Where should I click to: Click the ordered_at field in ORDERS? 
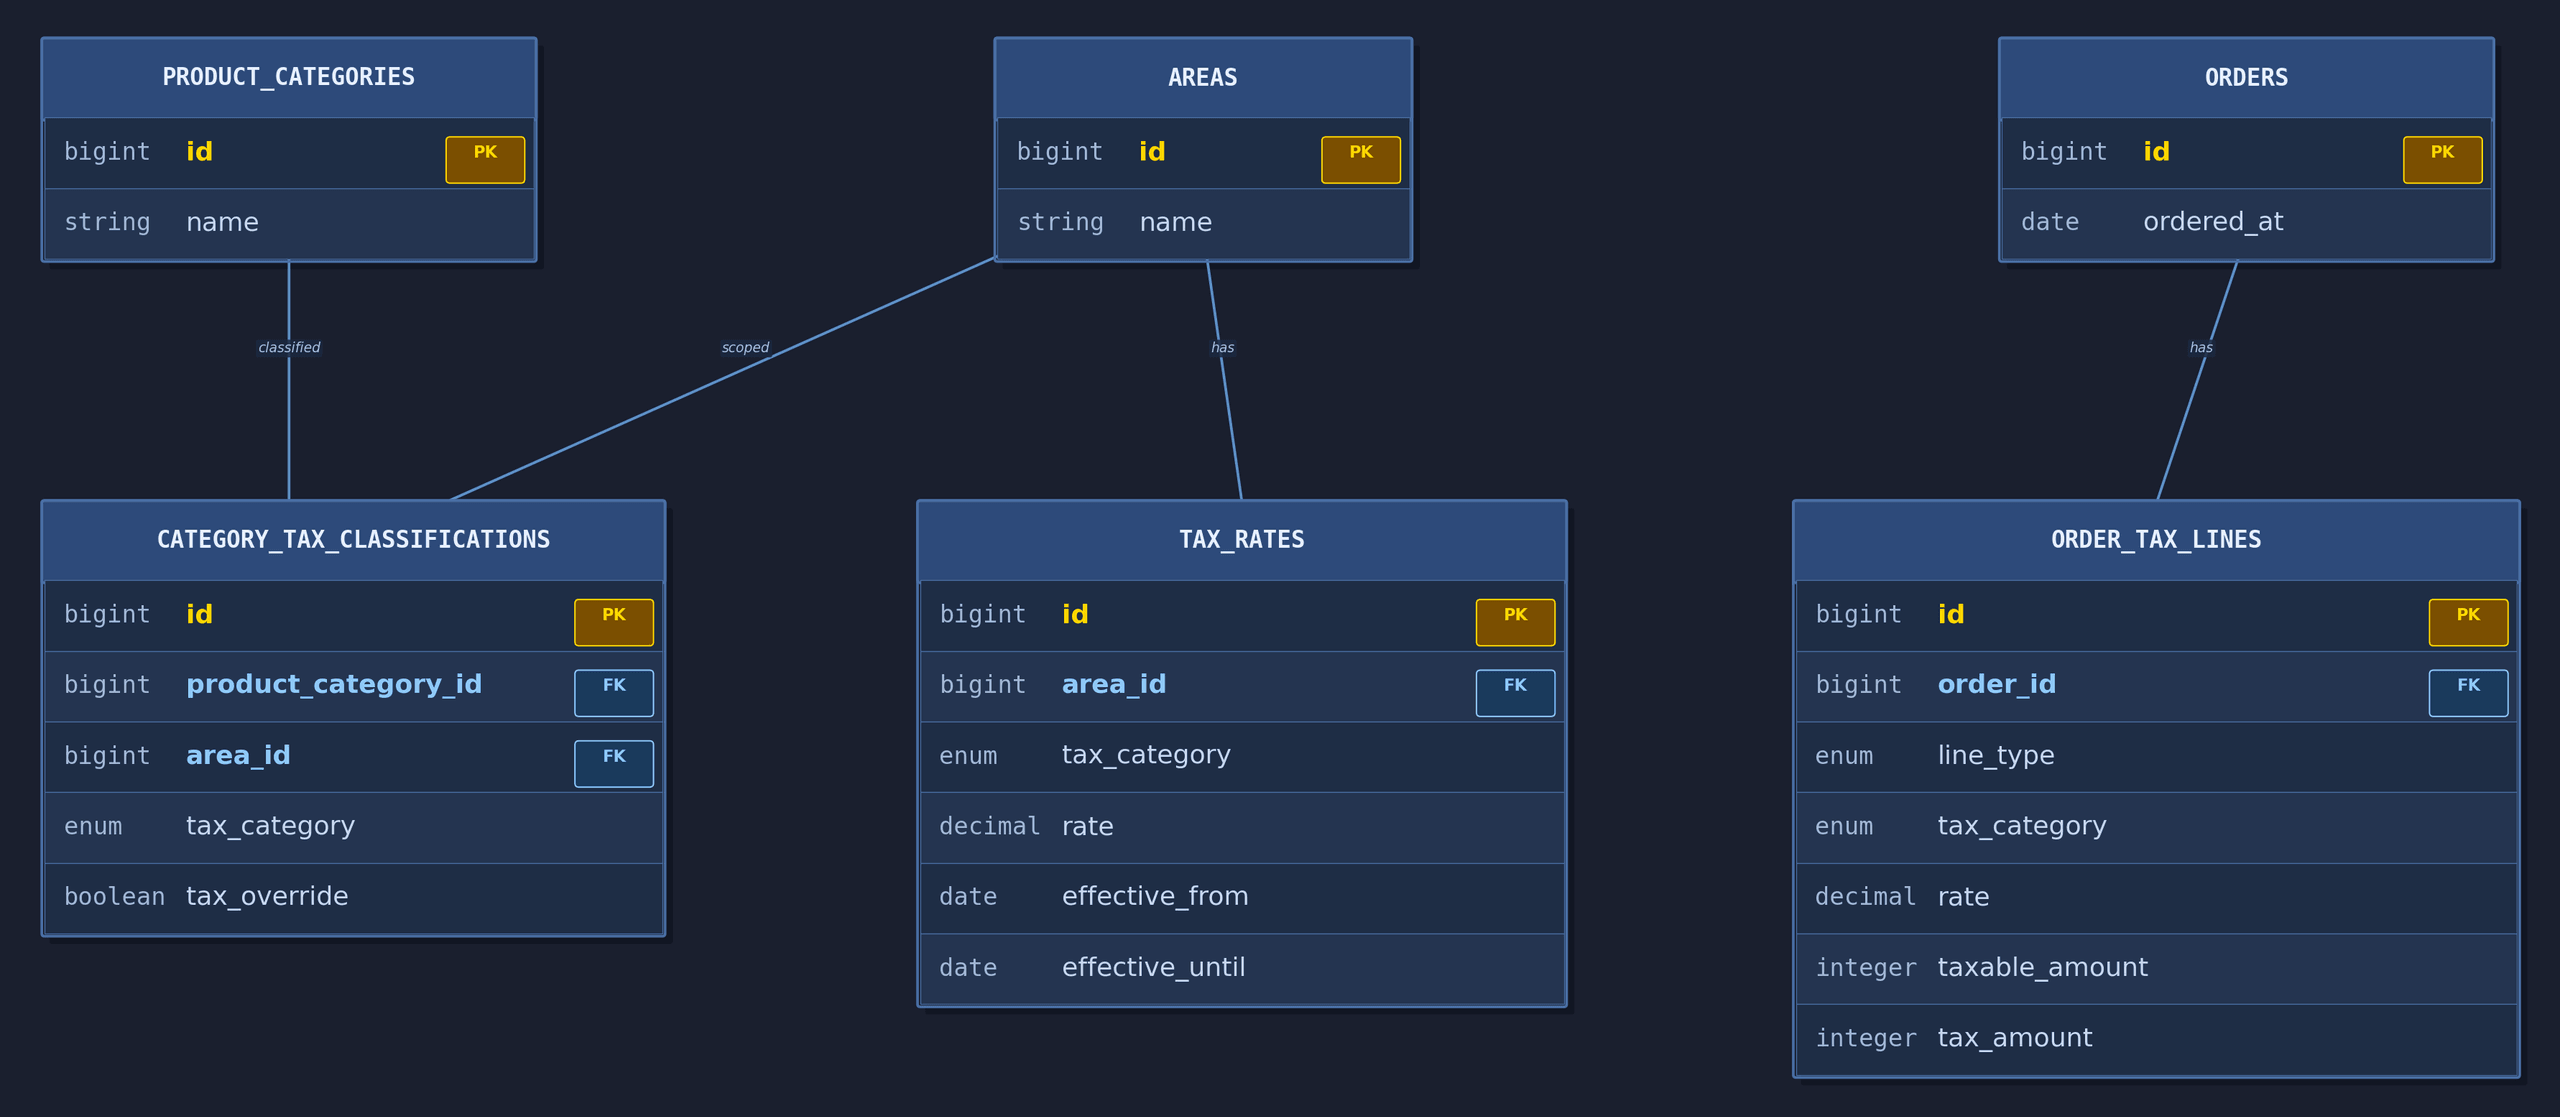tap(2213, 222)
